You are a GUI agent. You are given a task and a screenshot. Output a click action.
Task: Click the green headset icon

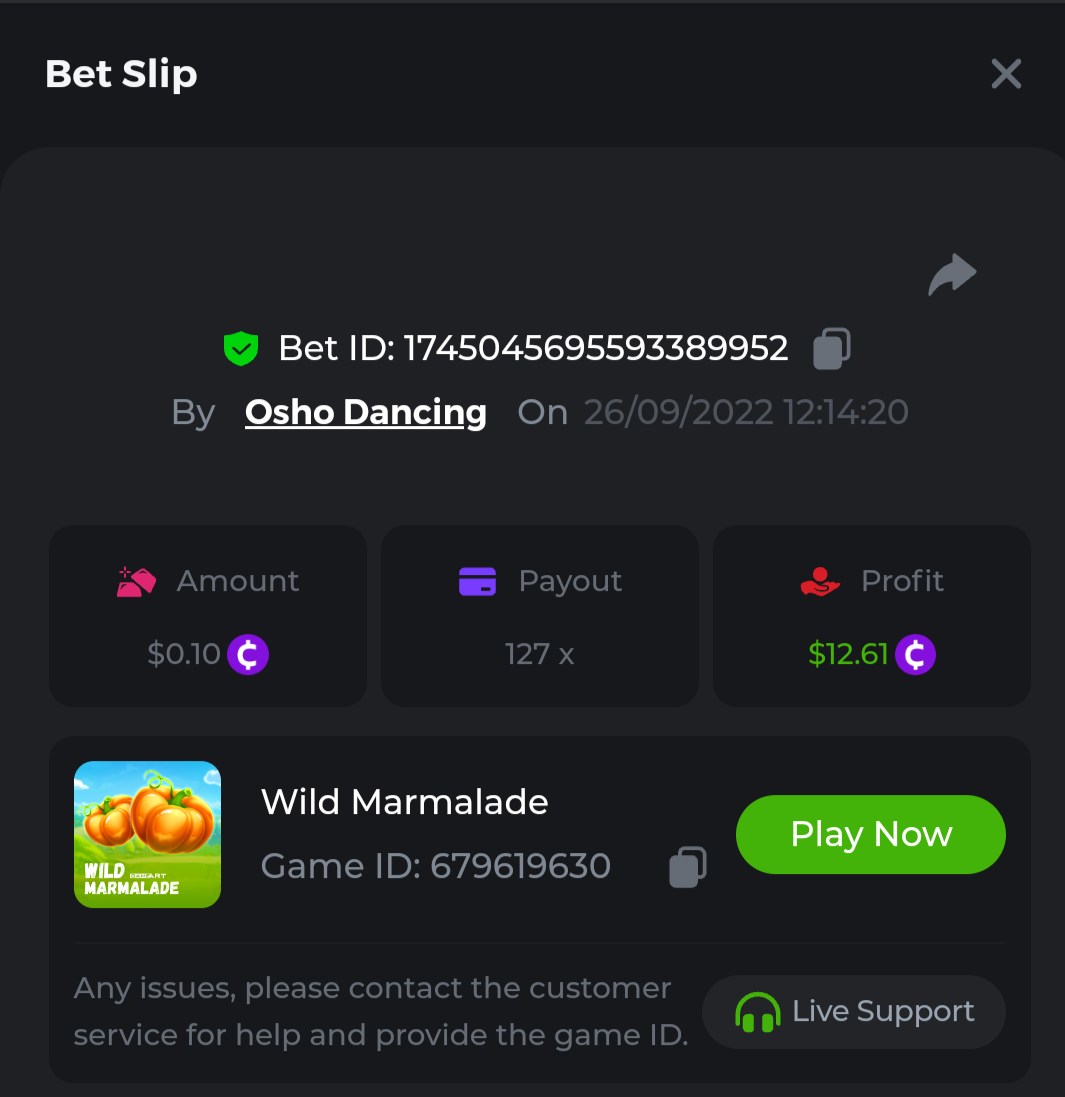click(757, 1012)
